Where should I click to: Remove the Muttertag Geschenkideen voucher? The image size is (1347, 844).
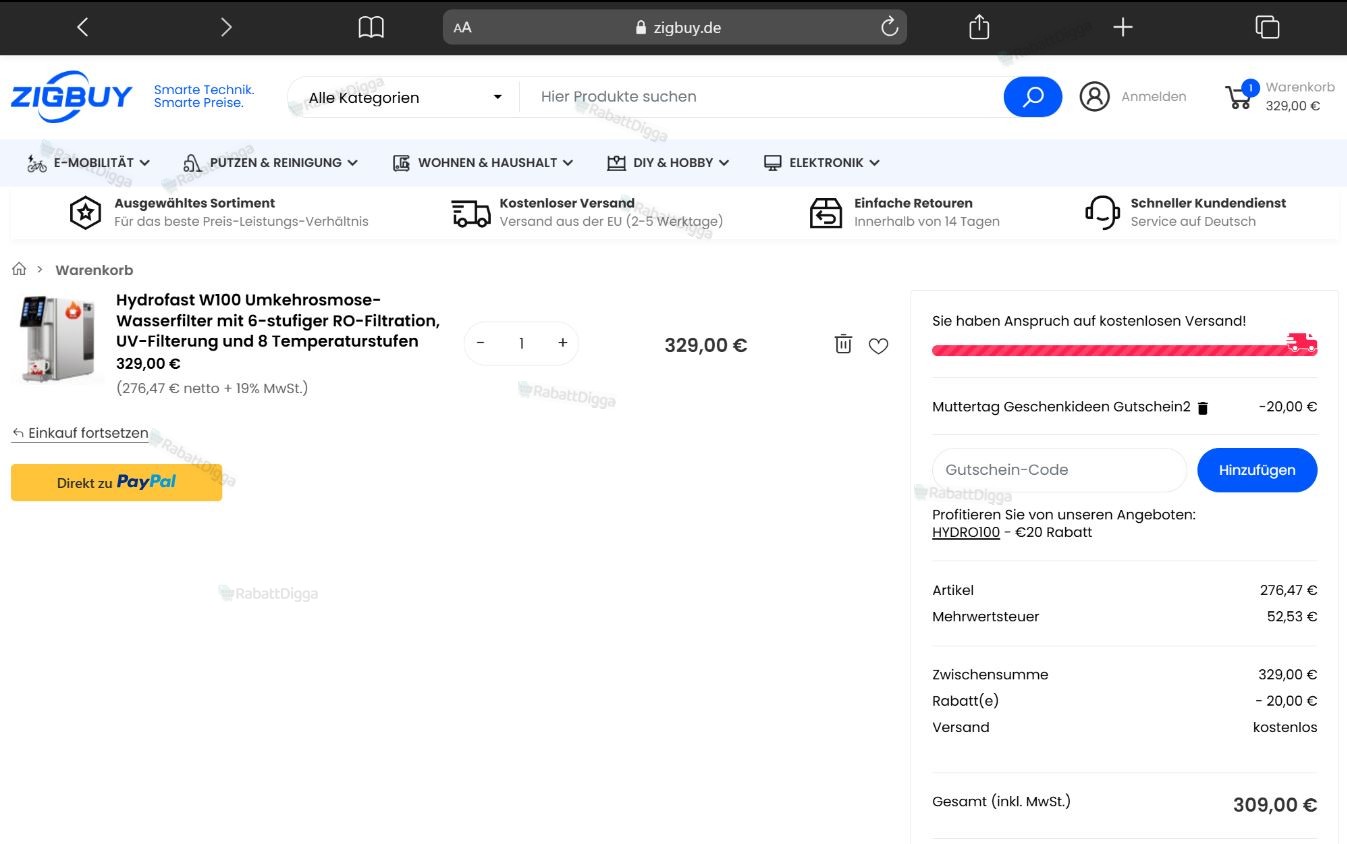[x=1203, y=408]
